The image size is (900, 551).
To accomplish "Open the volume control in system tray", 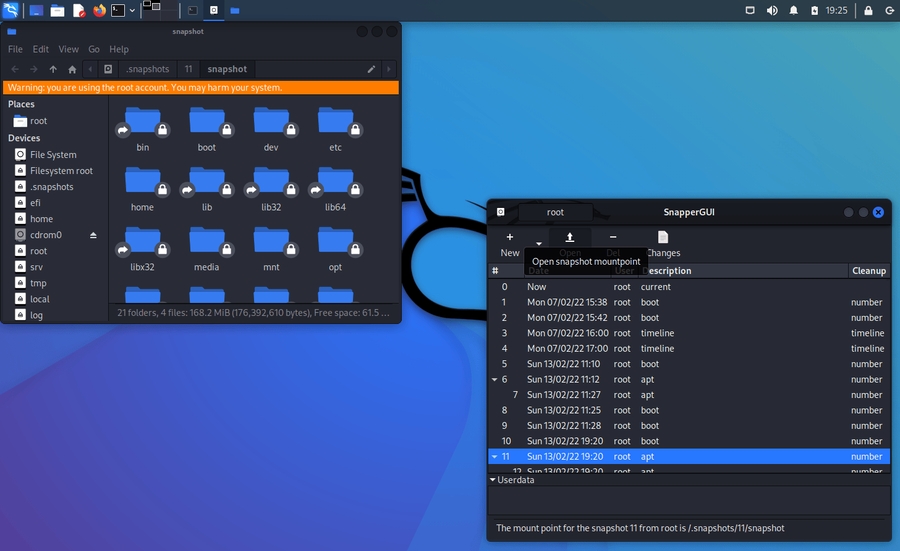I will point(772,11).
